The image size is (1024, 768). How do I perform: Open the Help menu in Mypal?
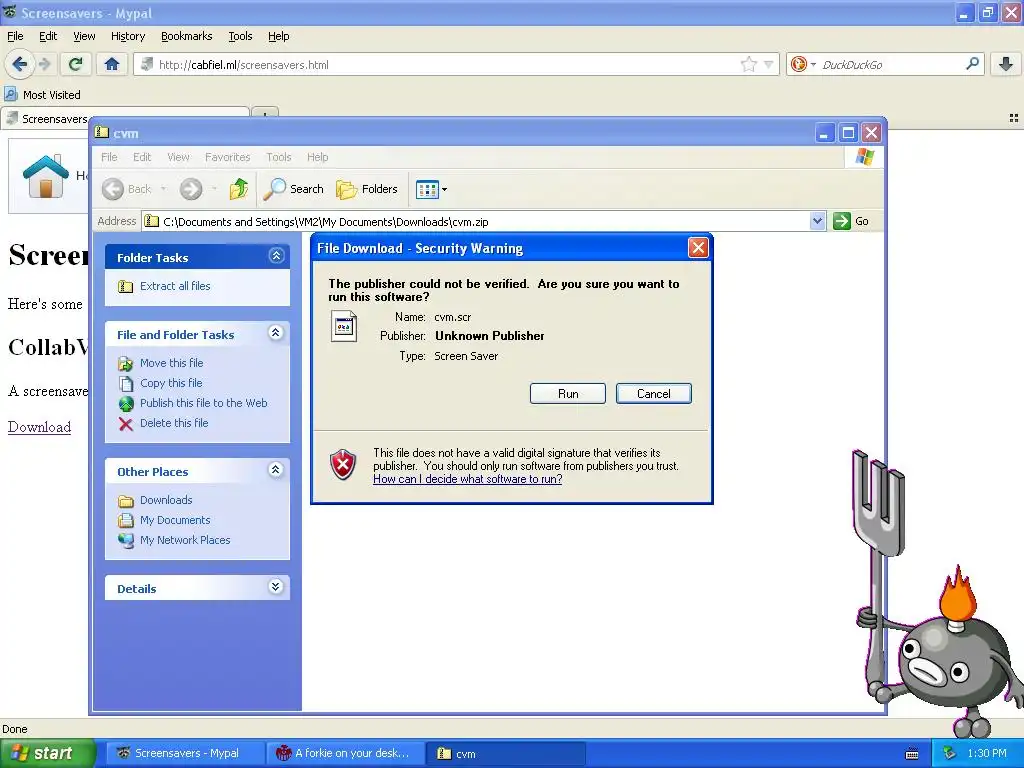pyautogui.click(x=278, y=36)
